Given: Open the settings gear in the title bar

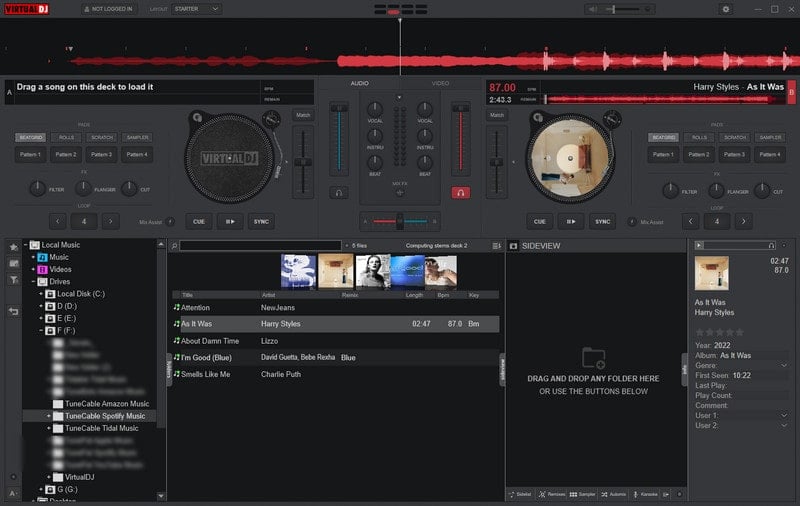Looking at the screenshot, I should (726, 9).
